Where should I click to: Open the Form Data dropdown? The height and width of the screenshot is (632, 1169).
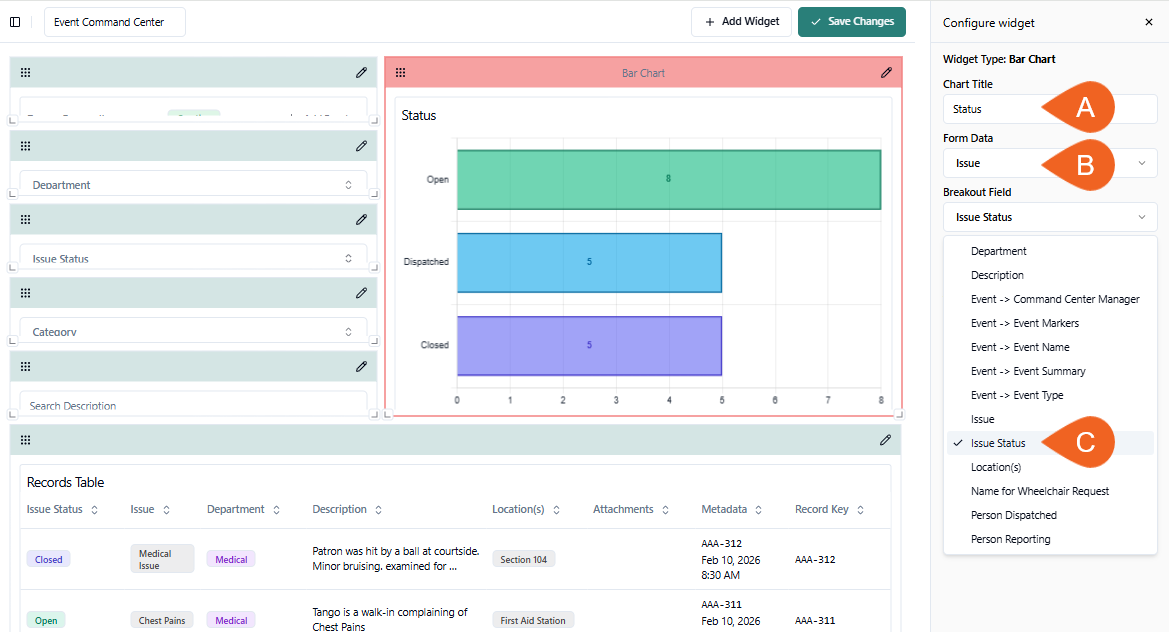coord(1049,163)
